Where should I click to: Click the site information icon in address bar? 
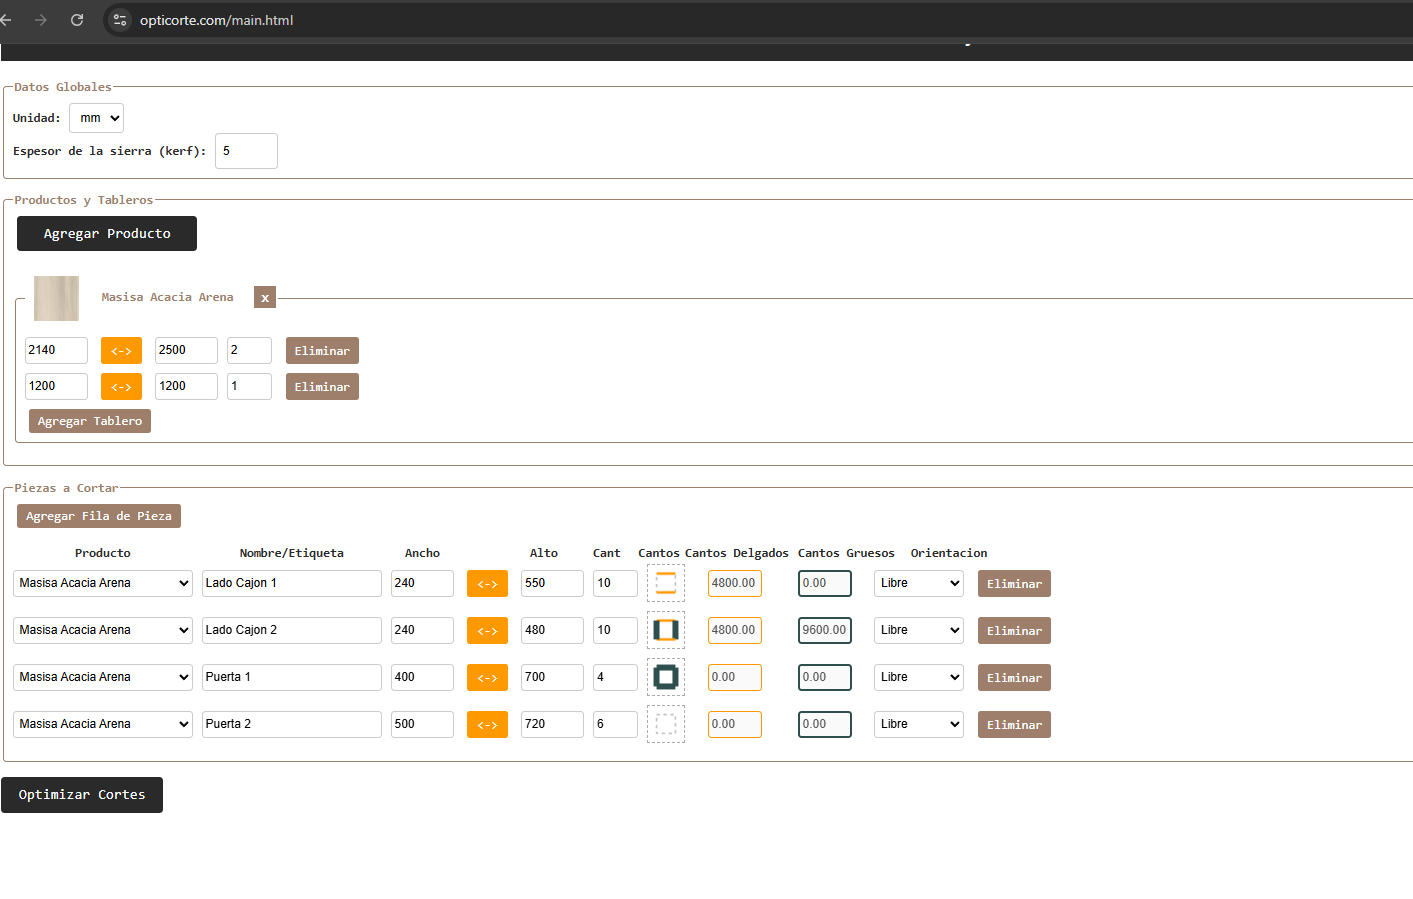(120, 20)
